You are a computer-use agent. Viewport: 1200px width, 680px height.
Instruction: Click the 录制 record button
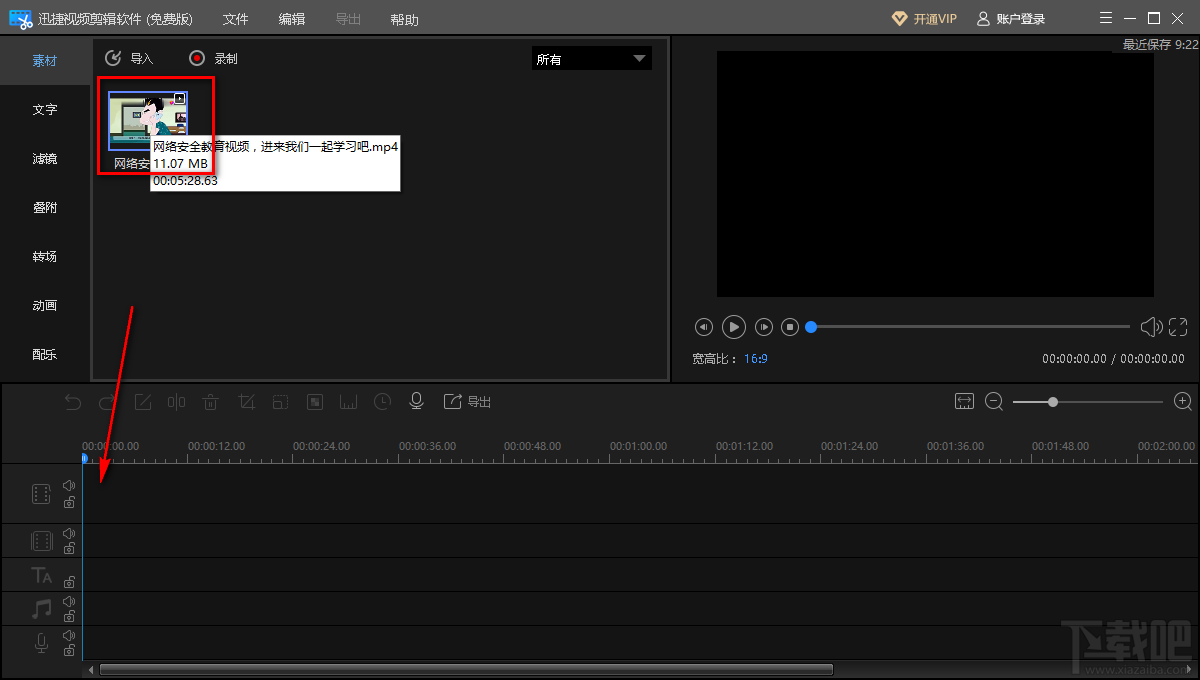[x=213, y=58]
